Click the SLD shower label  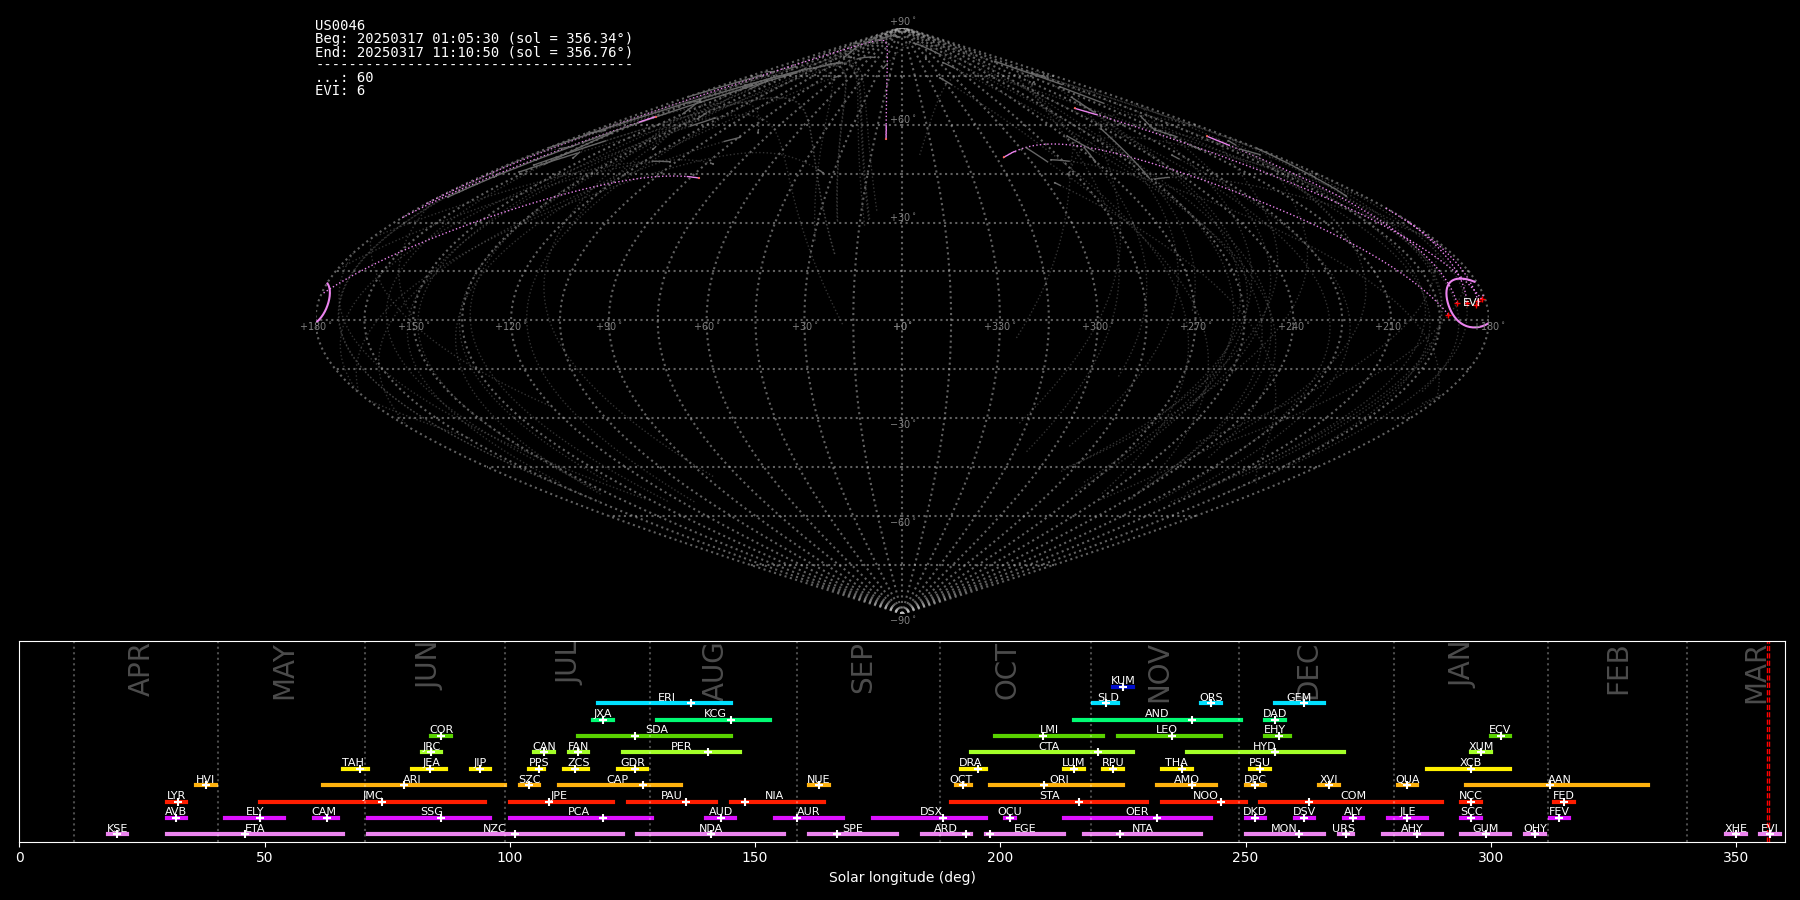click(1108, 698)
